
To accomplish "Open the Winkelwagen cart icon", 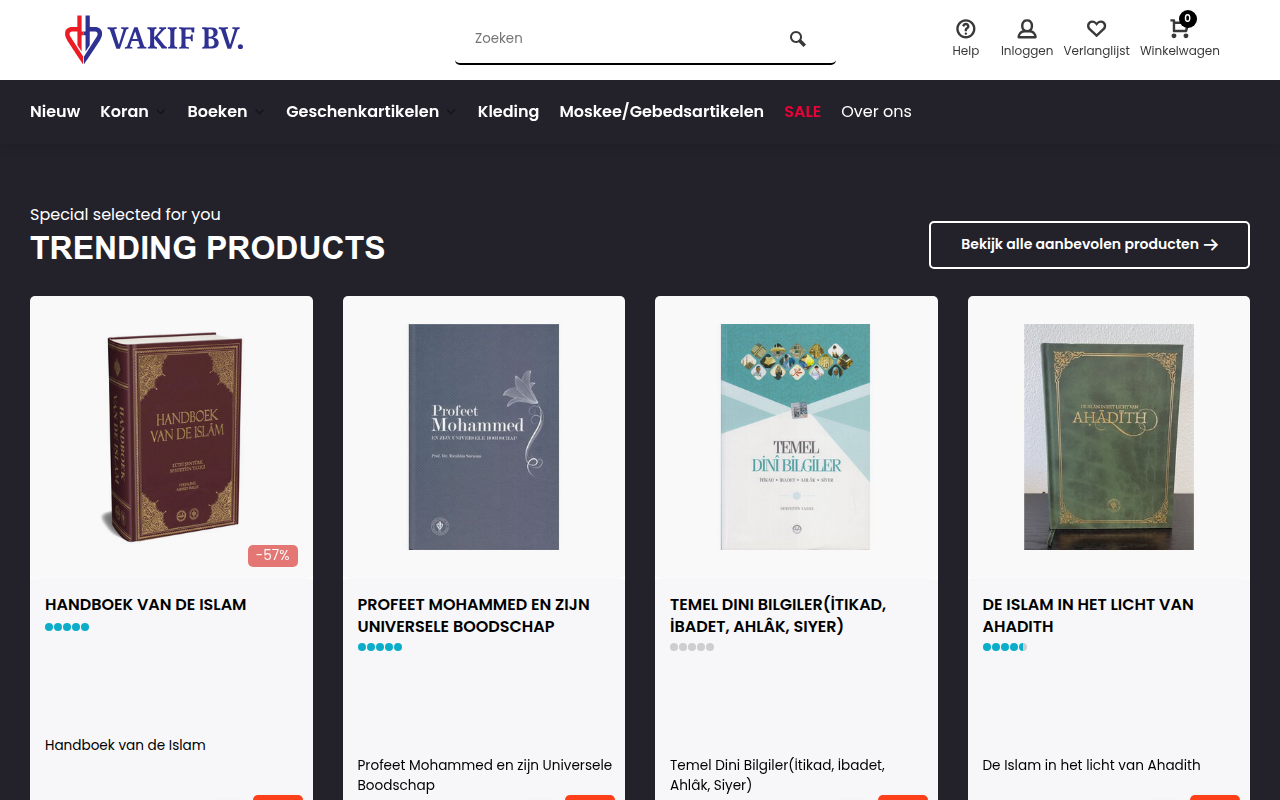I will pos(1179,29).
